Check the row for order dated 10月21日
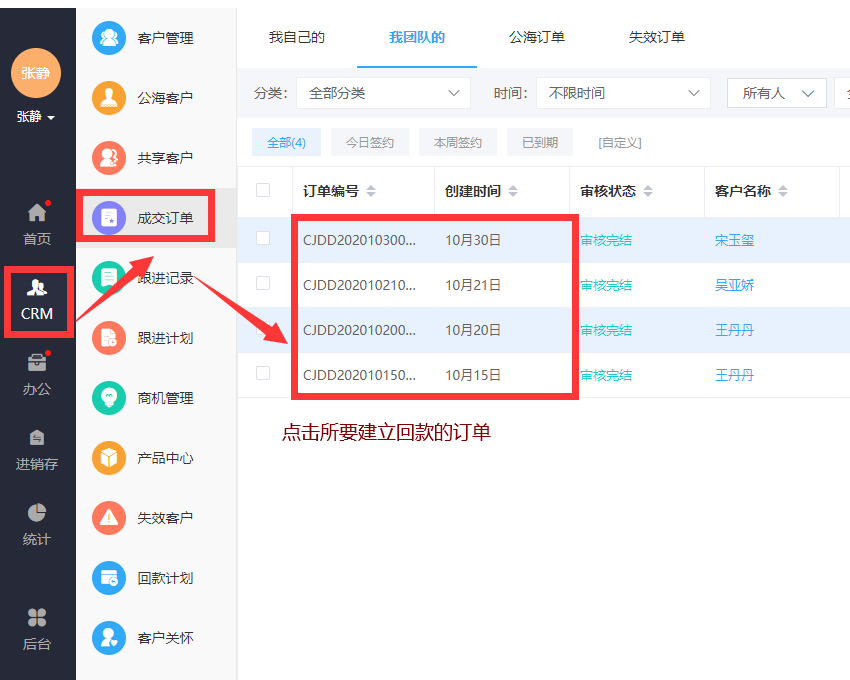The height and width of the screenshot is (680, 850). click(x=263, y=283)
